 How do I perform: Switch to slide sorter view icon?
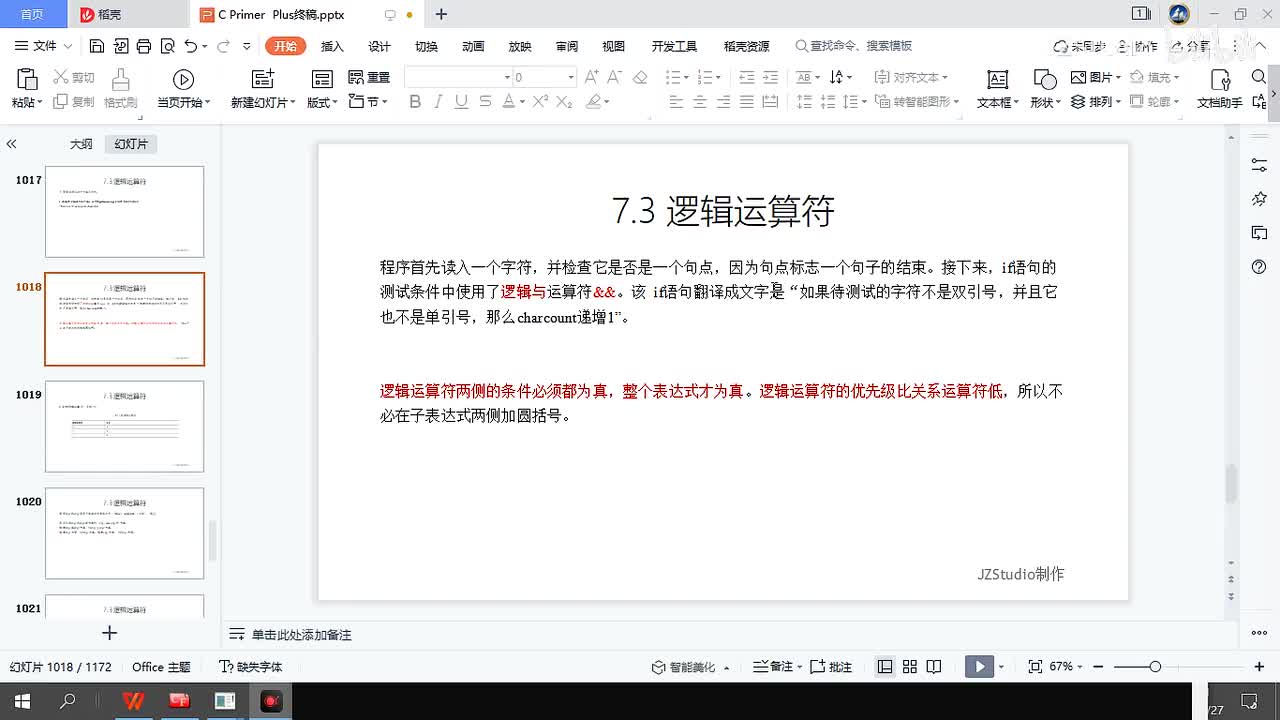909,666
